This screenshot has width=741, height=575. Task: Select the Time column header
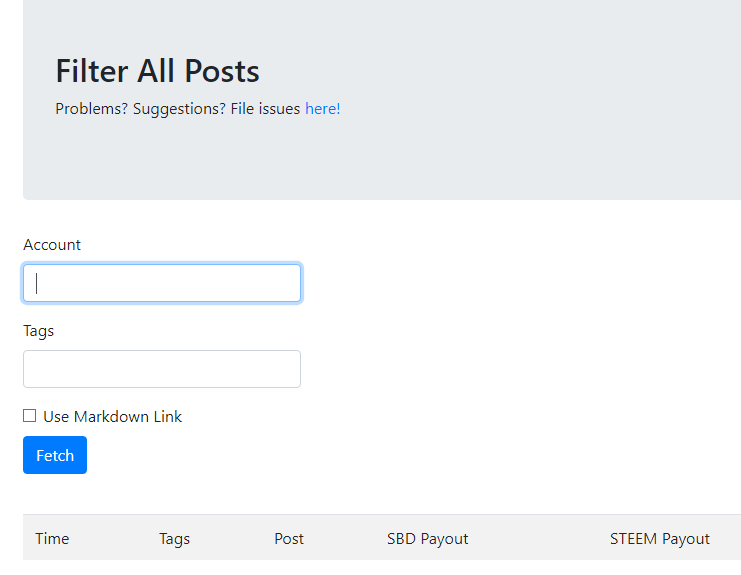(52, 539)
